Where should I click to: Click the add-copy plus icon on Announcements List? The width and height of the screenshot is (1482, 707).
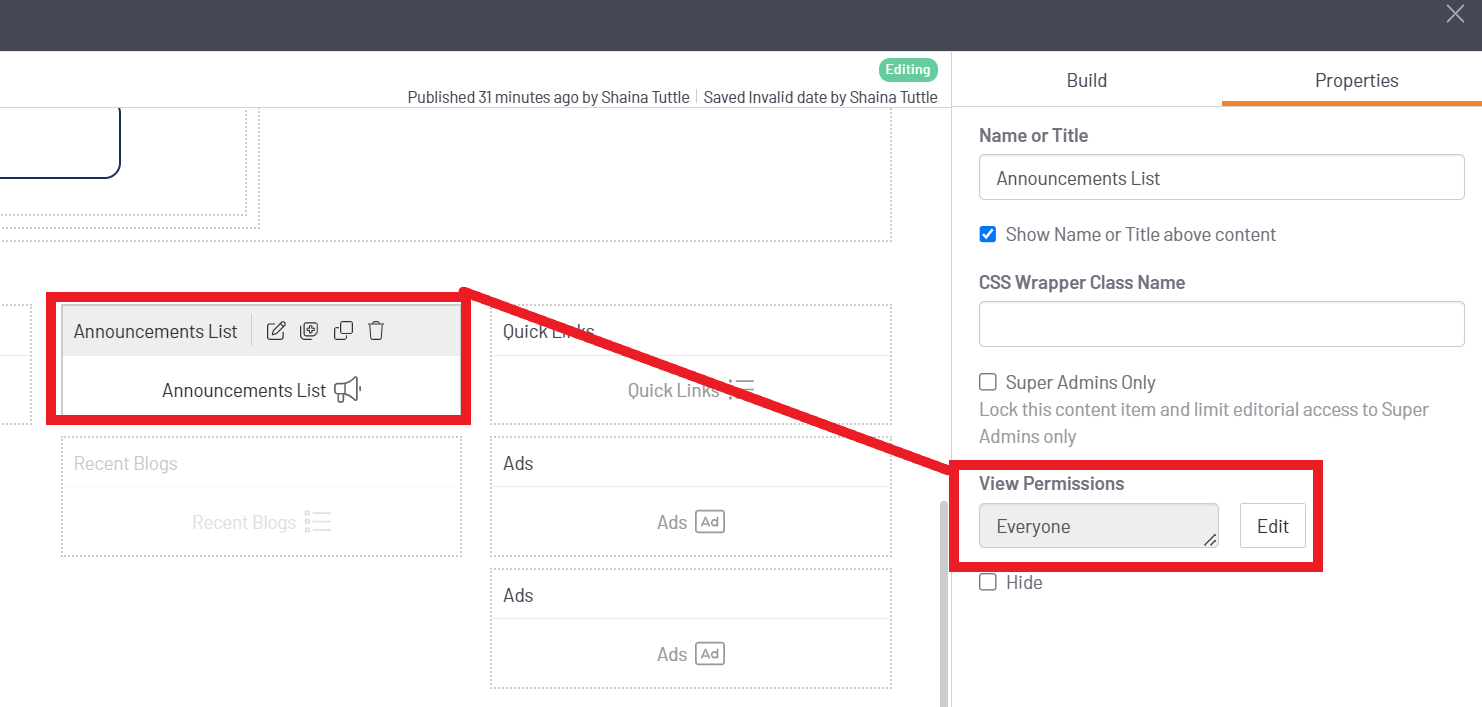point(309,331)
